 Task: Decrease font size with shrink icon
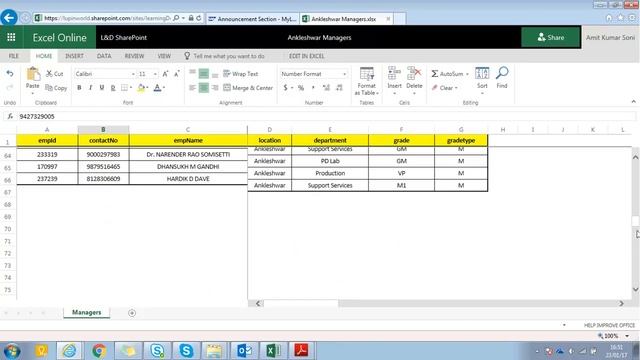(177, 74)
